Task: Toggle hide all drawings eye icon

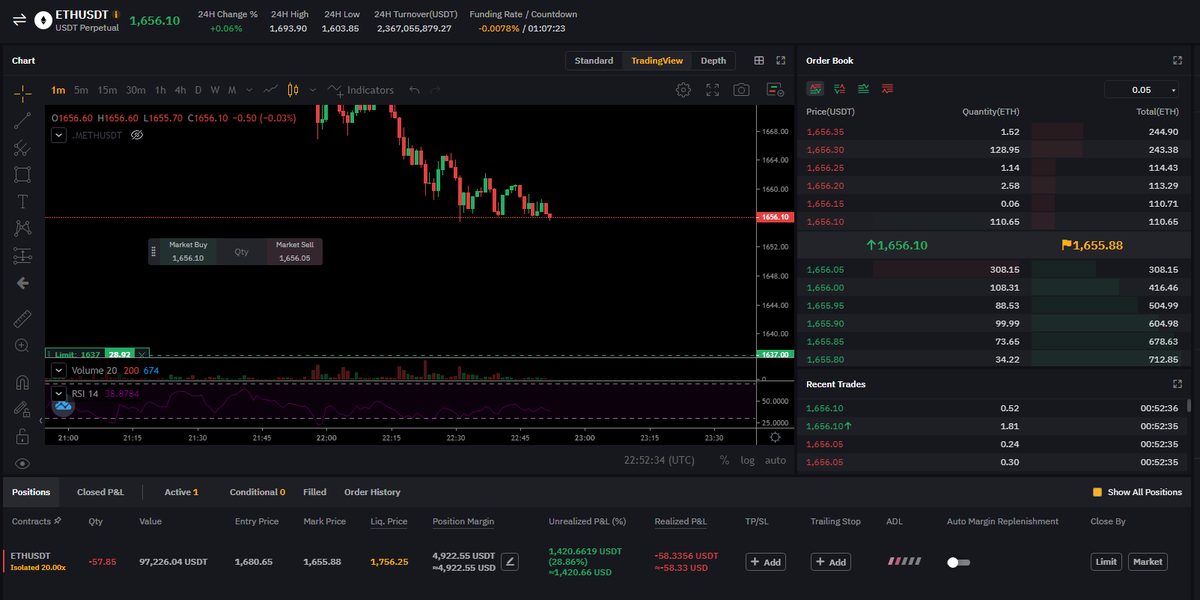Action: (22, 463)
